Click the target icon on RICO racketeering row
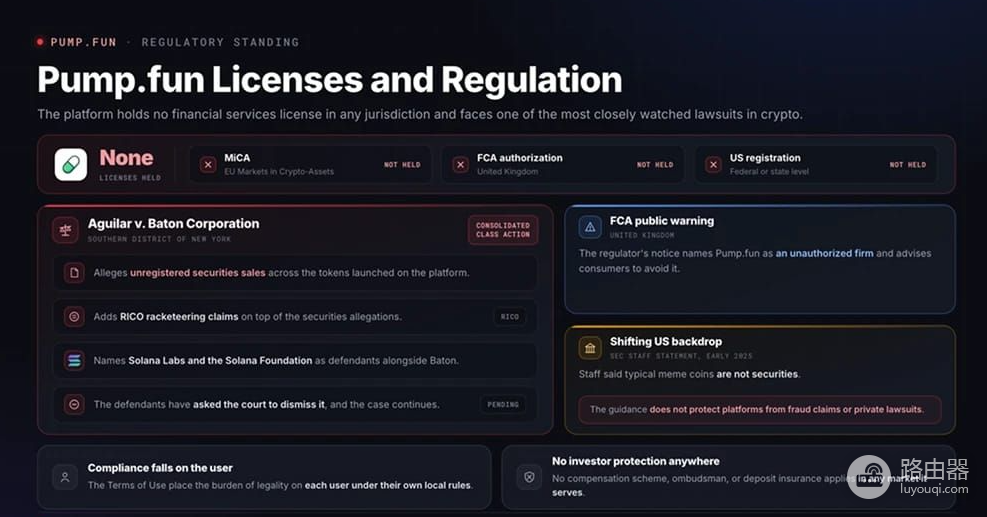Screen dimensions: 987x517 click(x=74, y=316)
